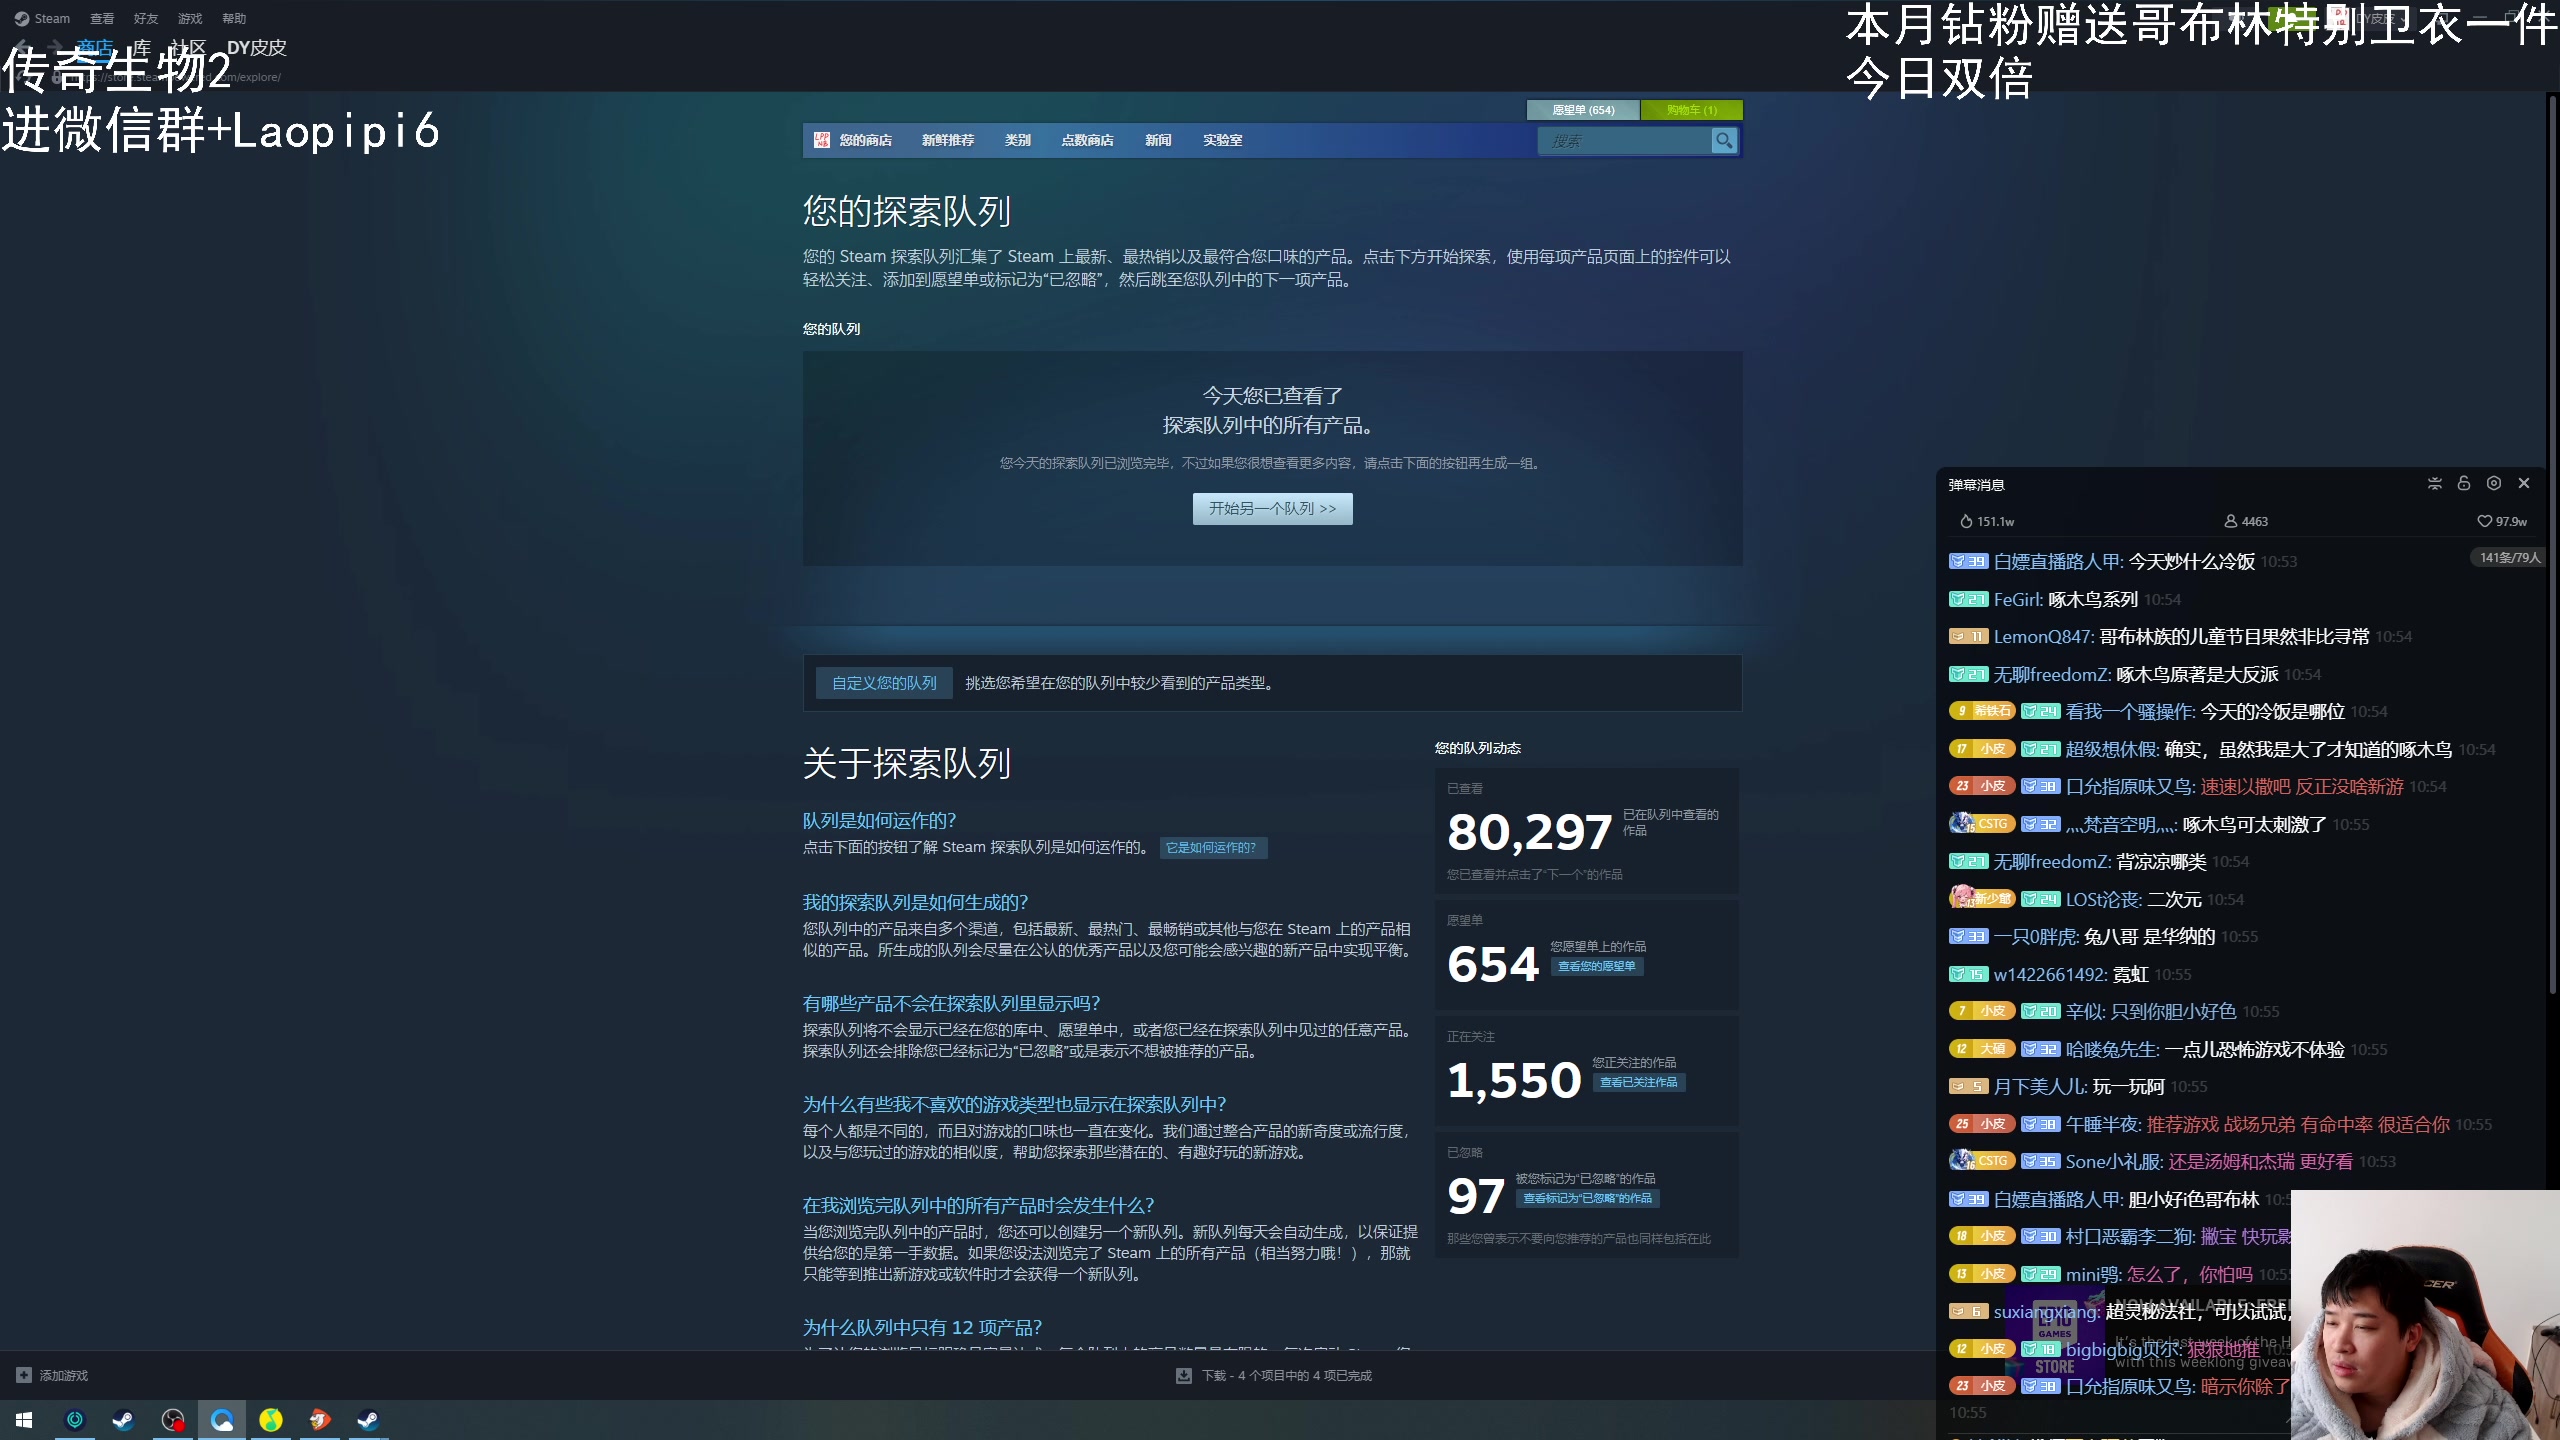
Task: Focus the store 搜索 input field
Action: point(1624,141)
